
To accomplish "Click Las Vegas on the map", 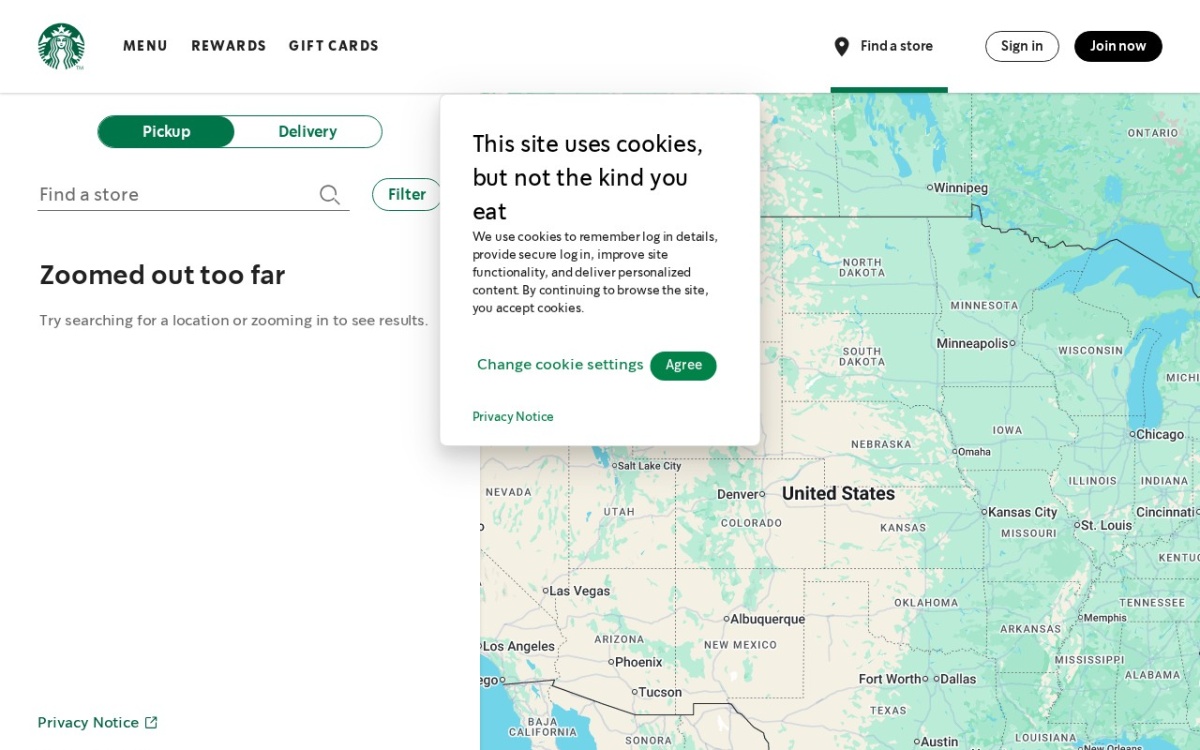I will click(x=579, y=591).
